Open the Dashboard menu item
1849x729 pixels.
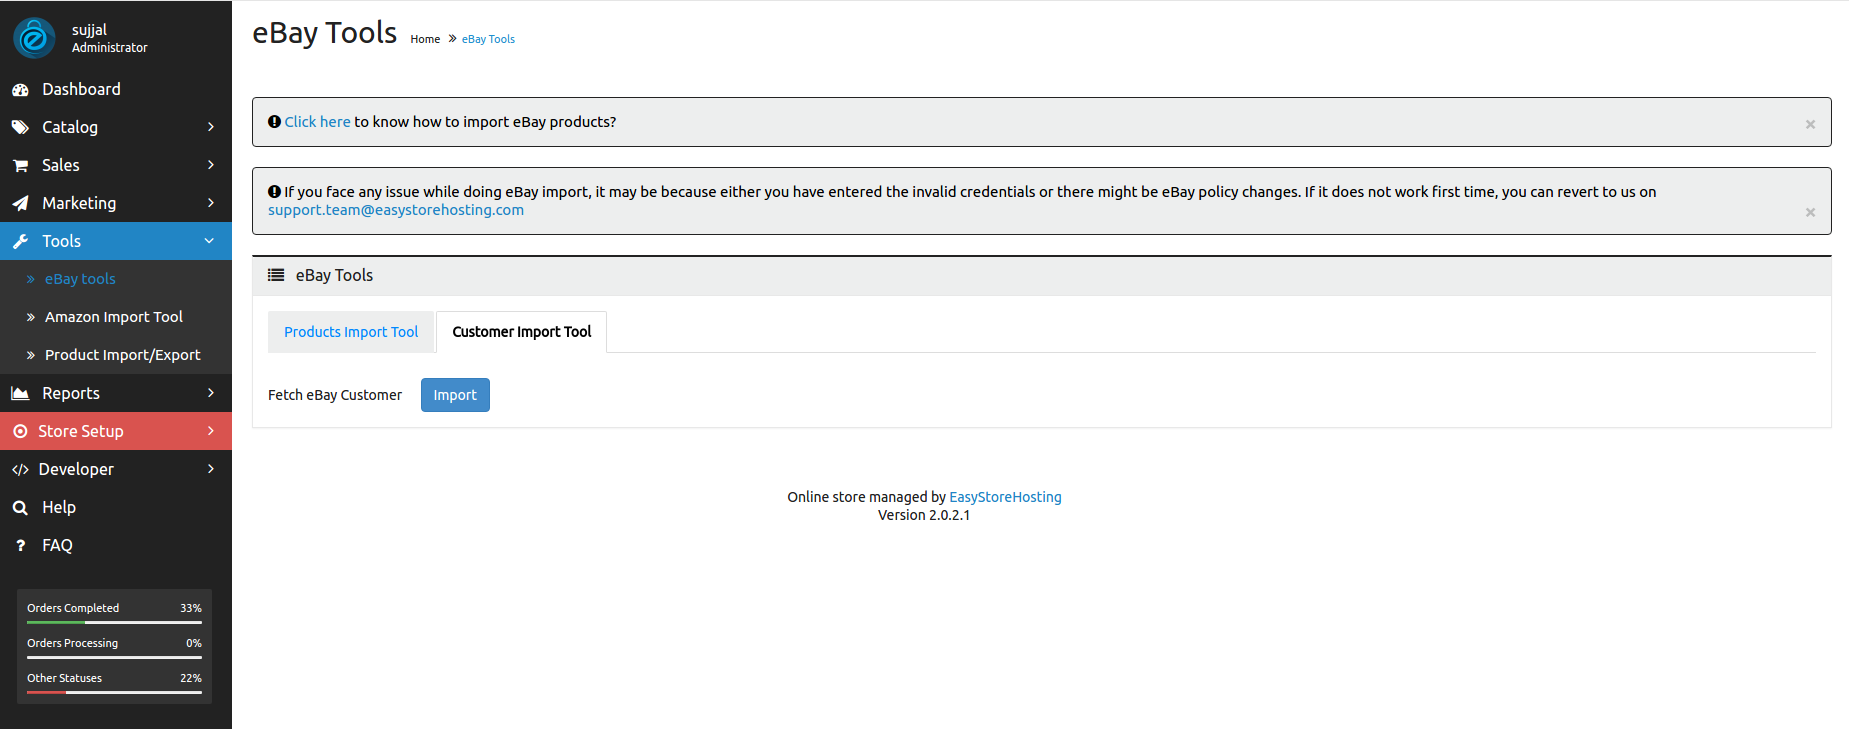(x=116, y=89)
